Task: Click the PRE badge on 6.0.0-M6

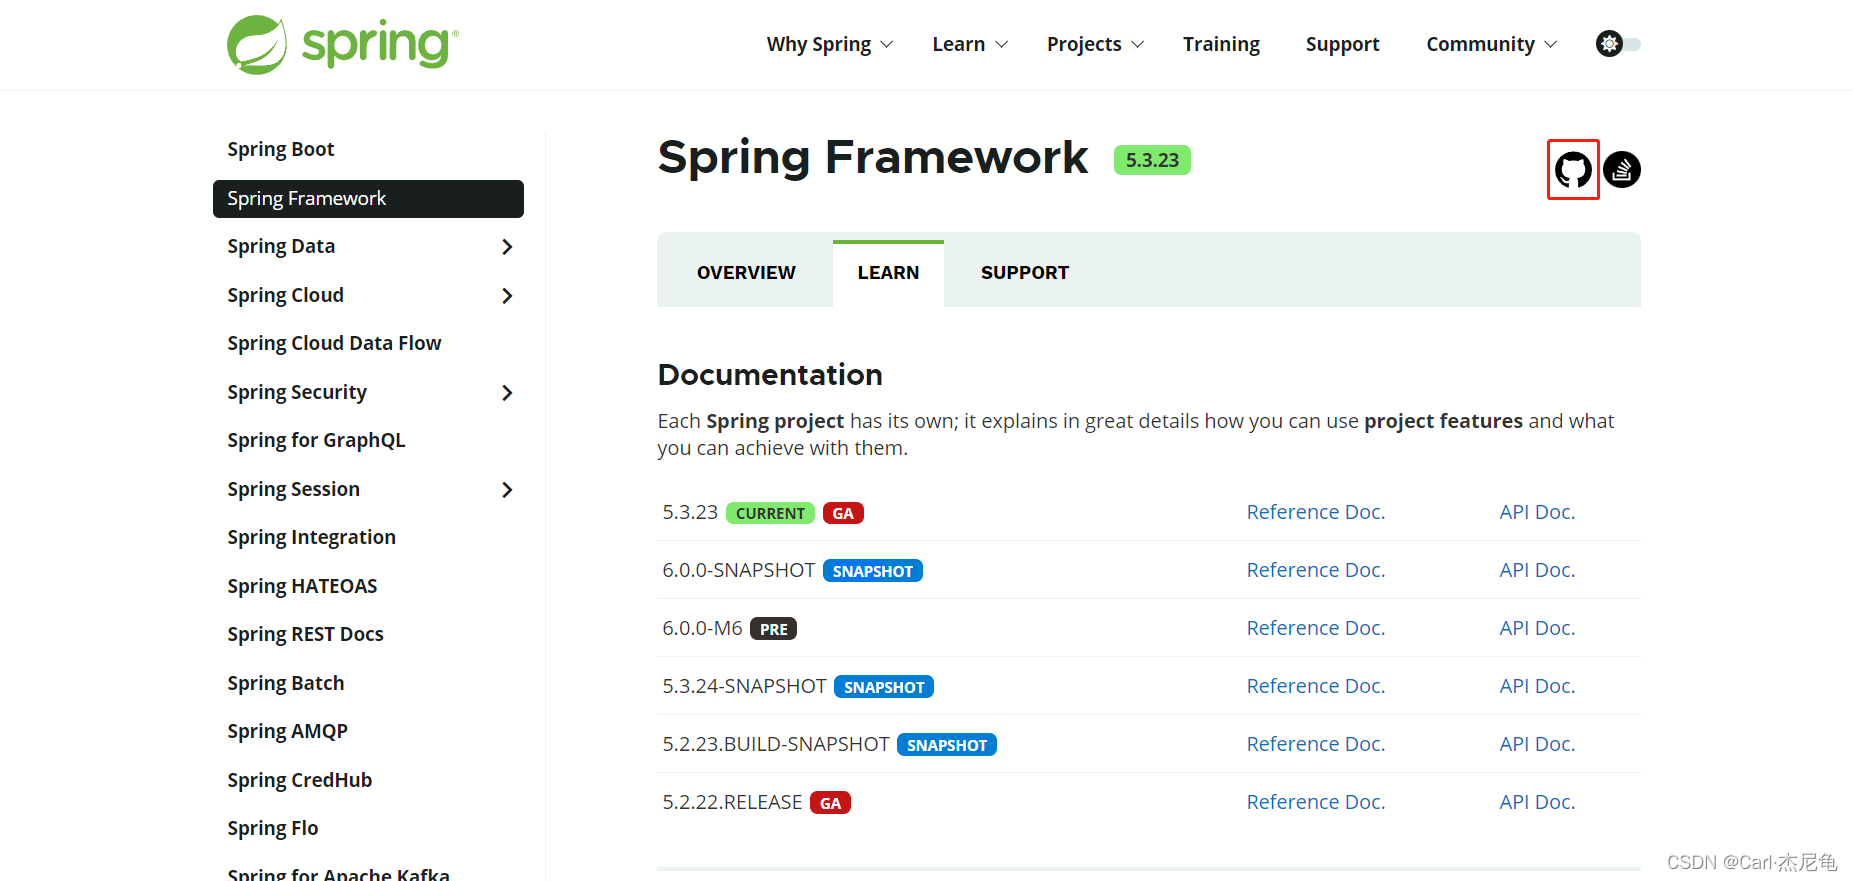Action: point(773,629)
